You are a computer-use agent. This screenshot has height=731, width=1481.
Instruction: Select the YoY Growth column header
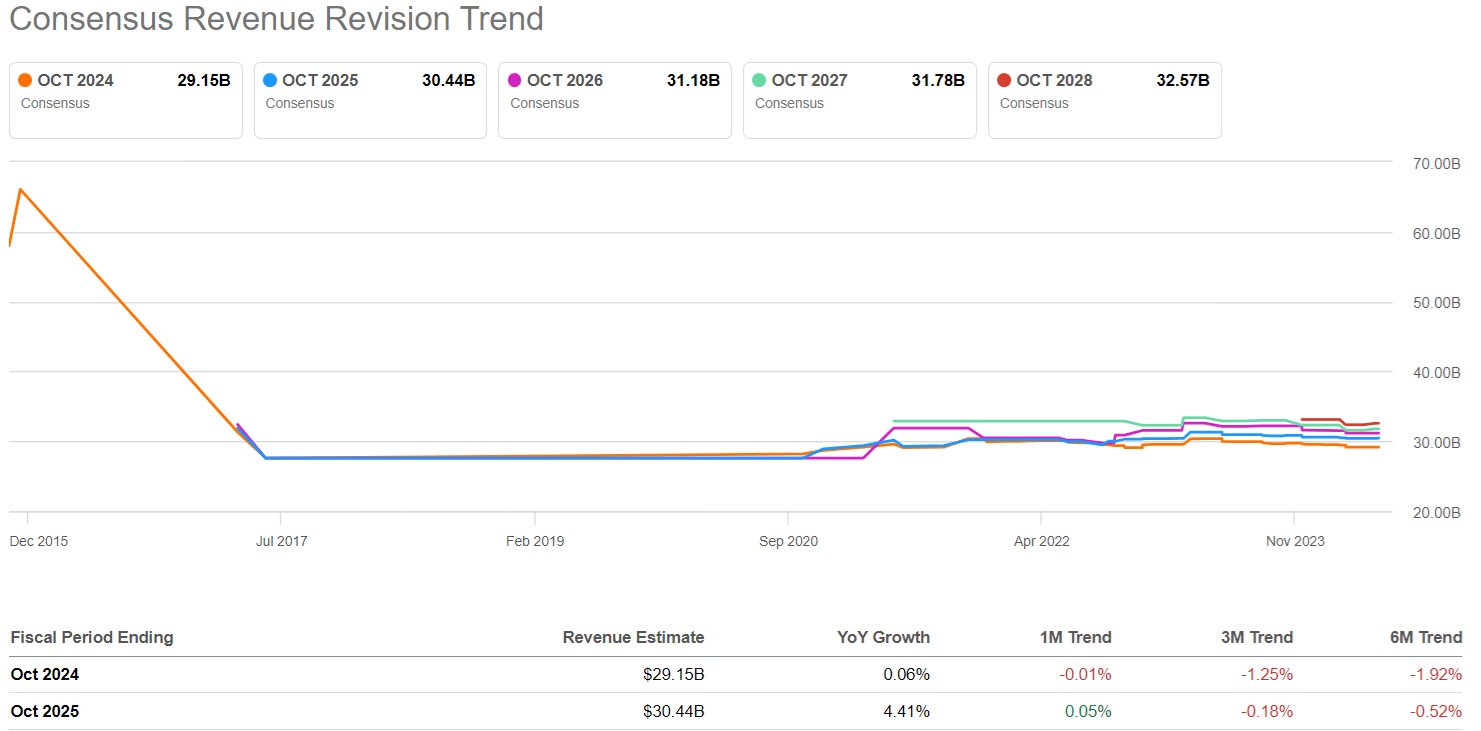pyautogui.click(x=883, y=637)
